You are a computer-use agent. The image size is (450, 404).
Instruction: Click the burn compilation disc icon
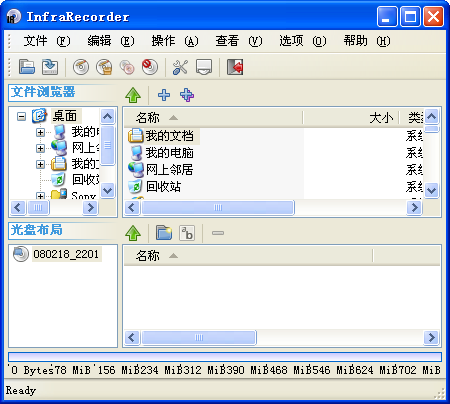[81, 67]
